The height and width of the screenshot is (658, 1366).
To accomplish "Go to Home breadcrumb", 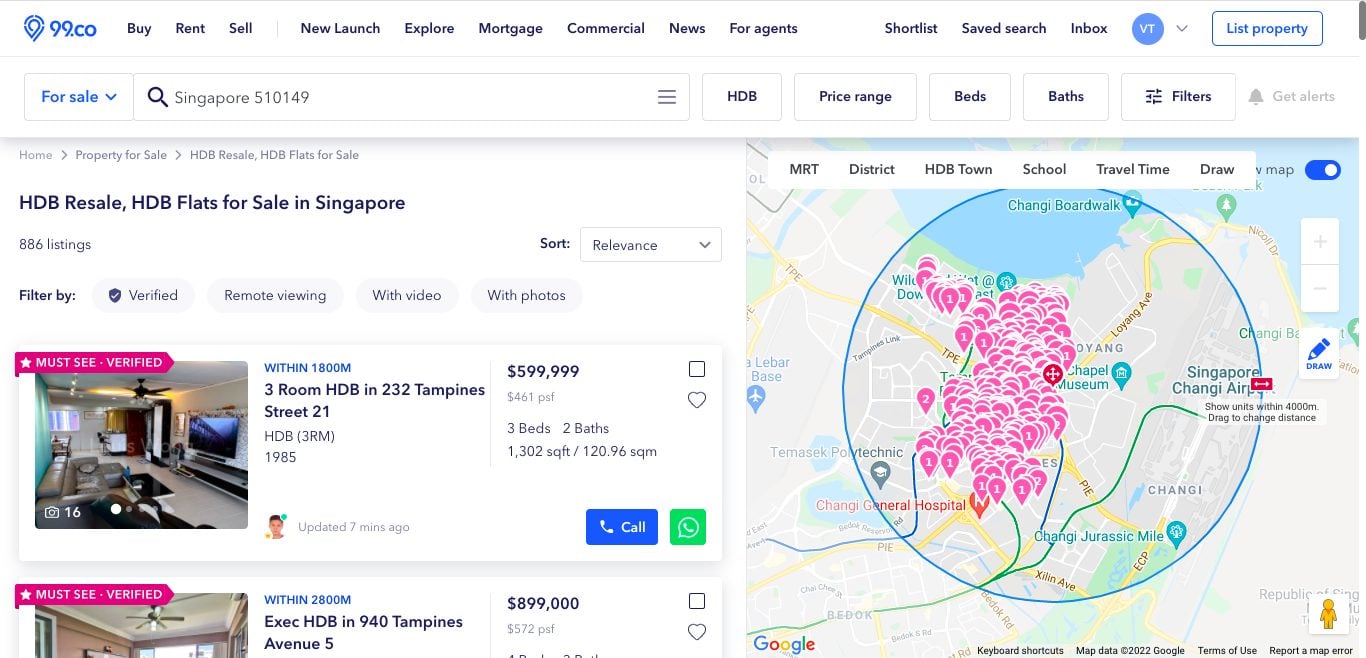I will pos(35,155).
